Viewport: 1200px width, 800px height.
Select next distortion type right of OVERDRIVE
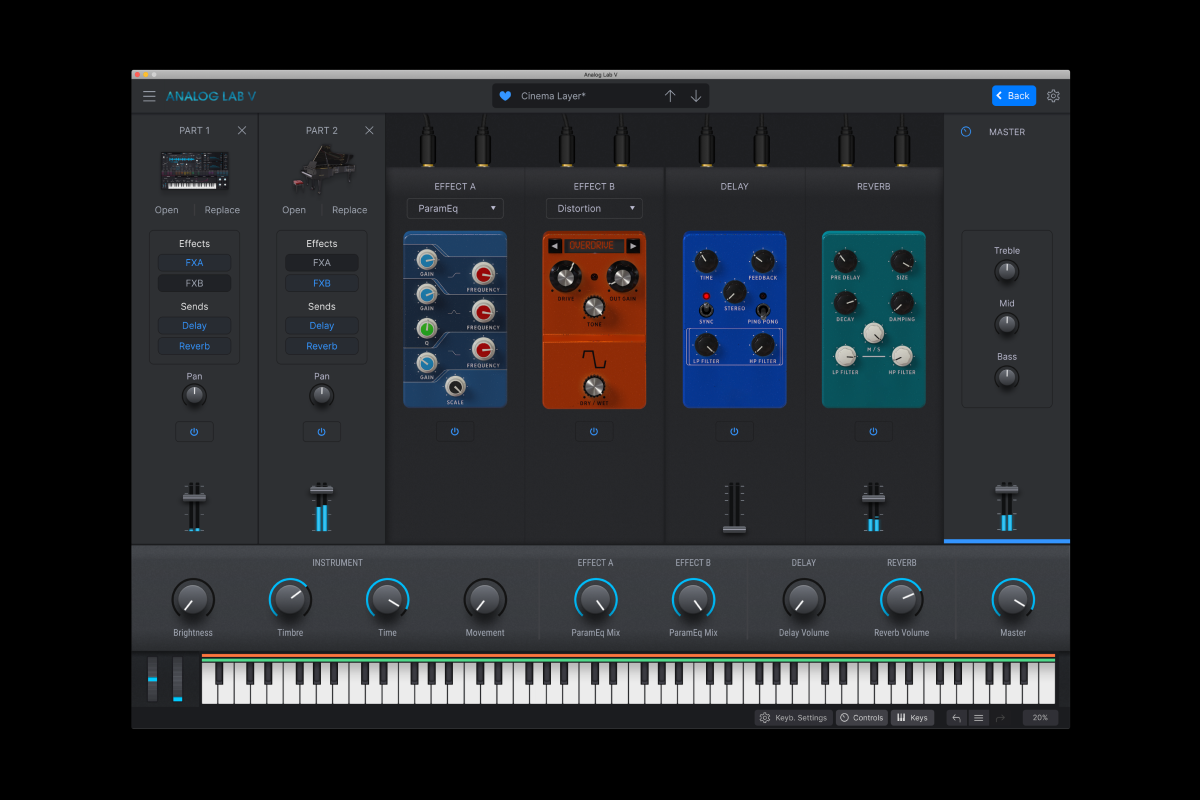633,246
